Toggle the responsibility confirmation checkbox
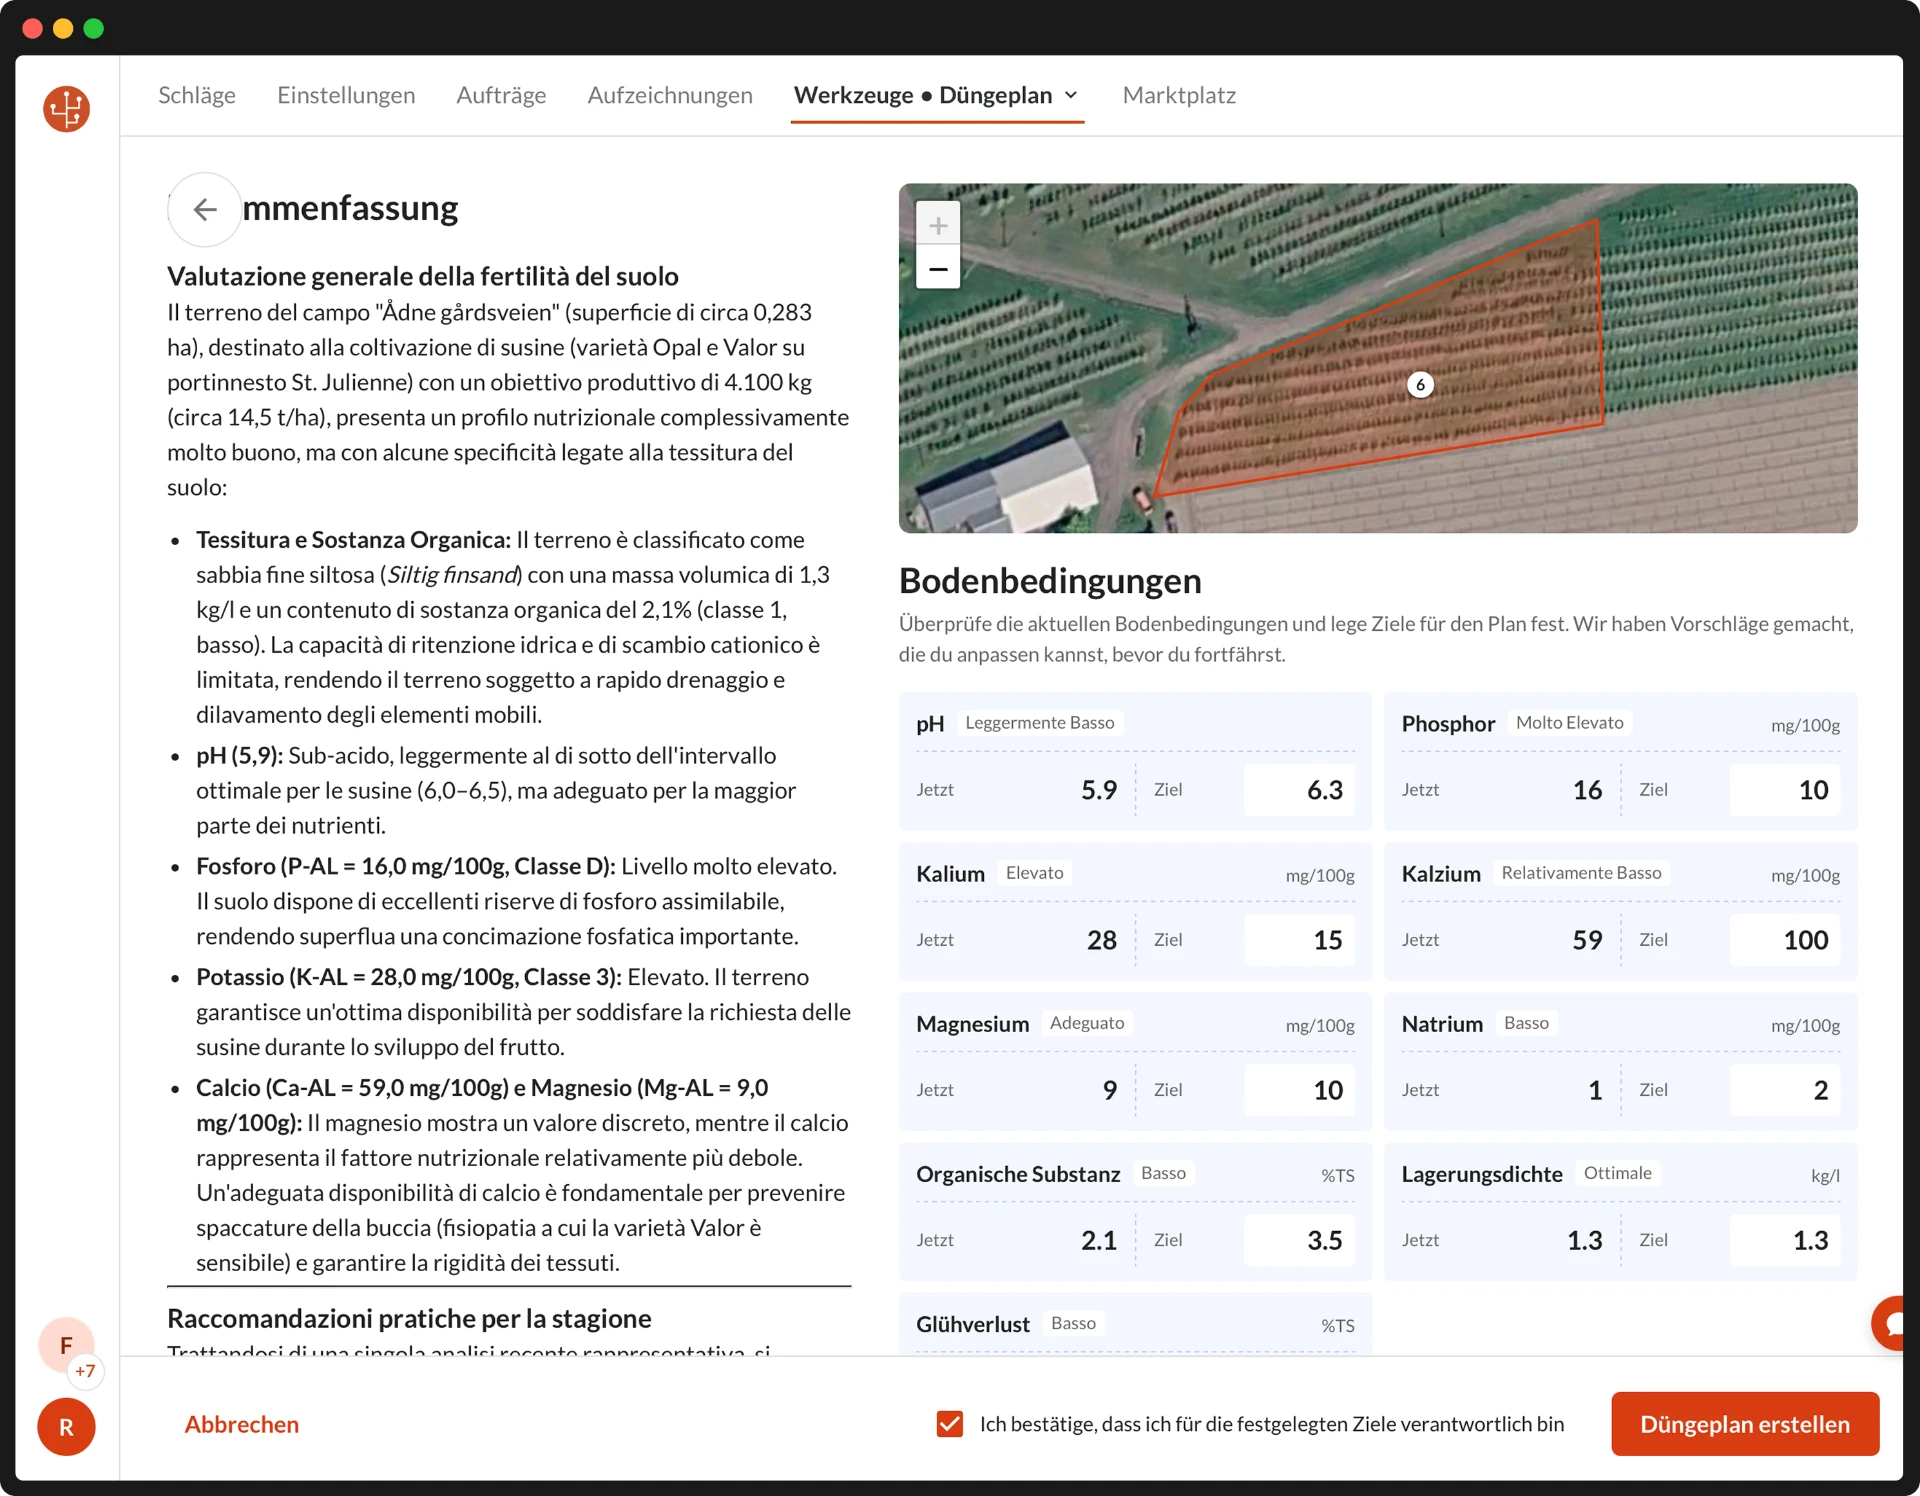This screenshot has height=1496, width=1920. (950, 1424)
